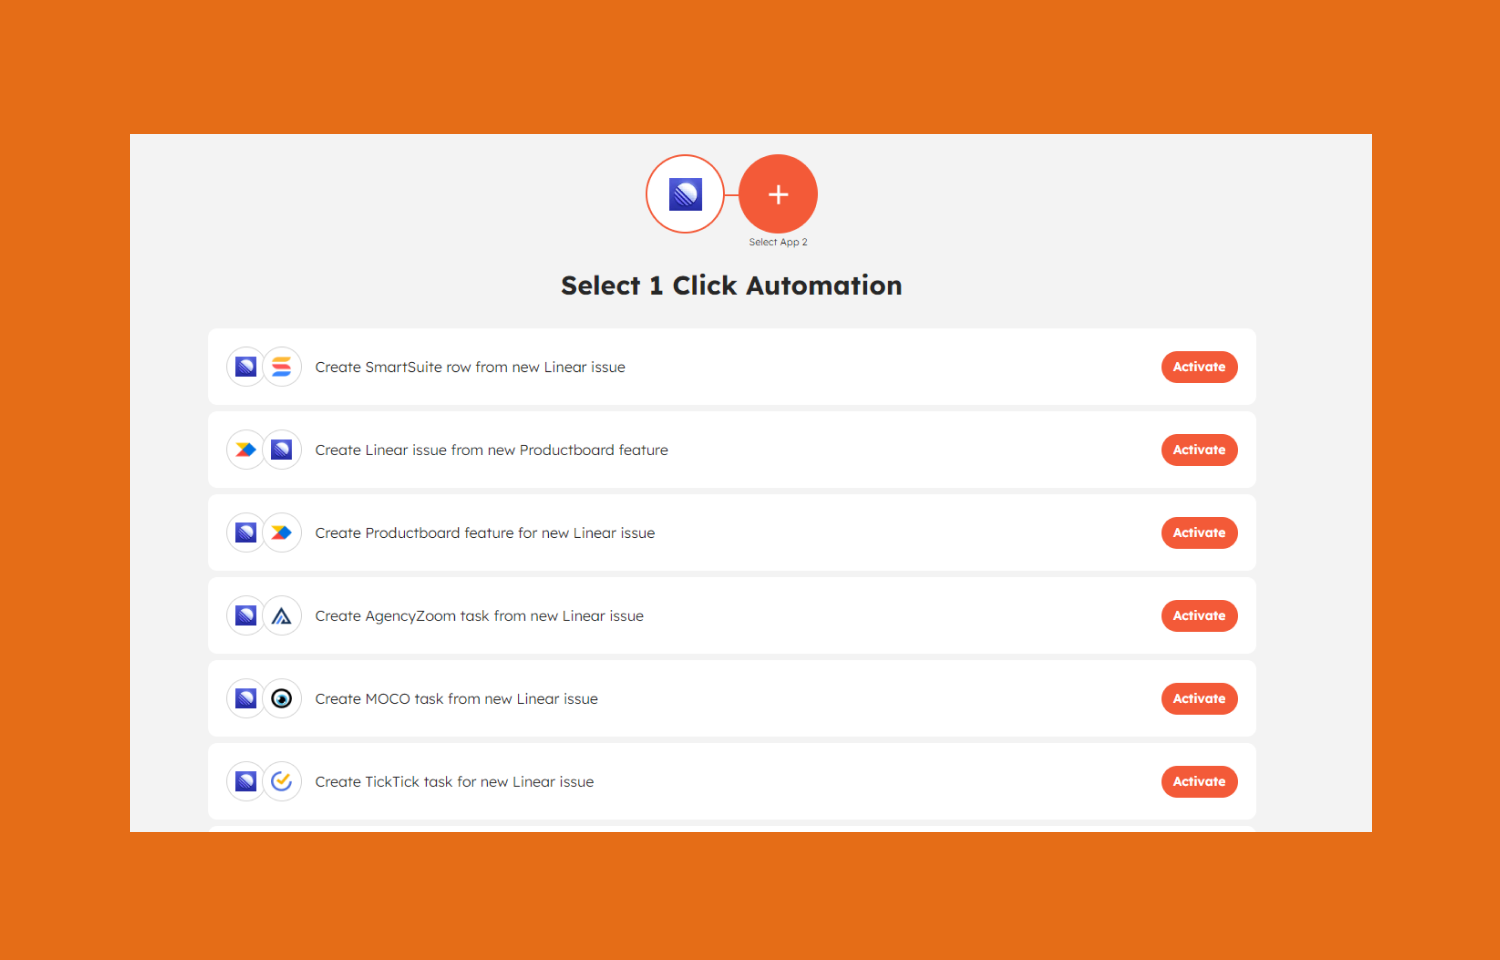Click the plus icon to select App 2
This screenshot has height=960, width=1500.
click(x=778, y=194)
